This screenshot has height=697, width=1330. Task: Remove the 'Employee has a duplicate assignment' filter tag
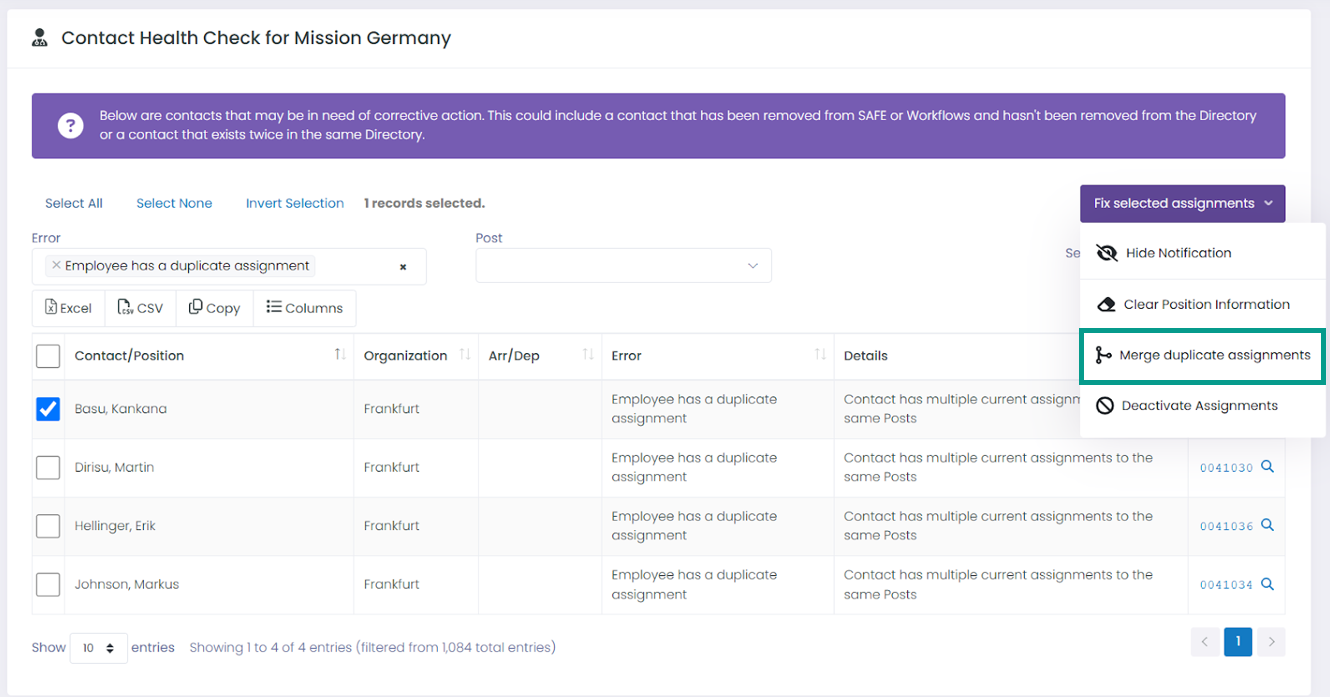coord(56,266)
